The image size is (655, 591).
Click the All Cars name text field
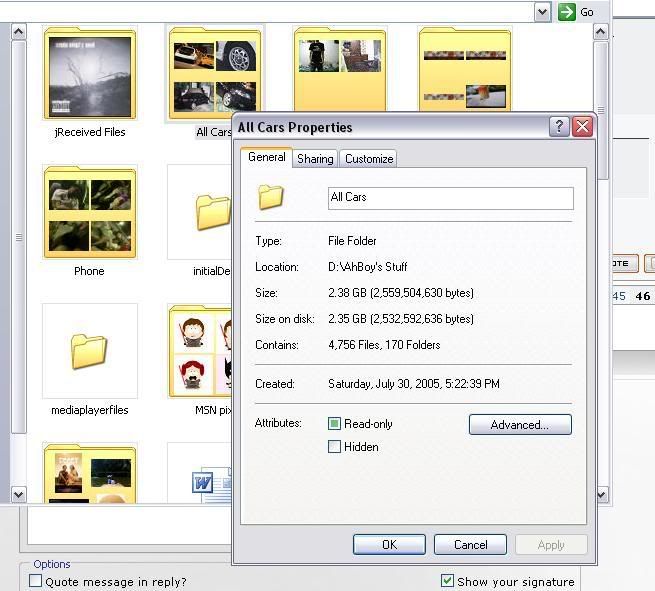450,197
